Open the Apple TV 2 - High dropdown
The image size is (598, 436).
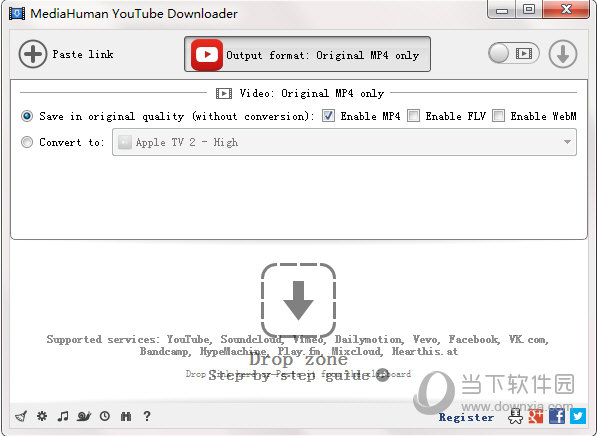pos(344,142)
